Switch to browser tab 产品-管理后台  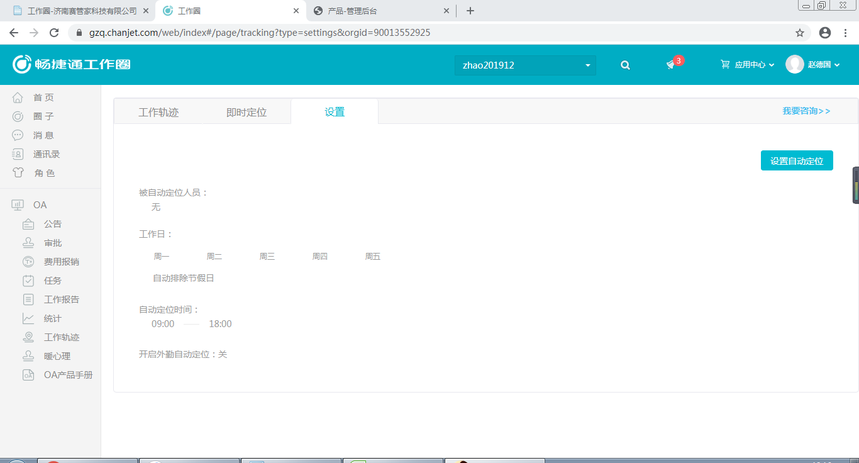click(x=352, y=11)
